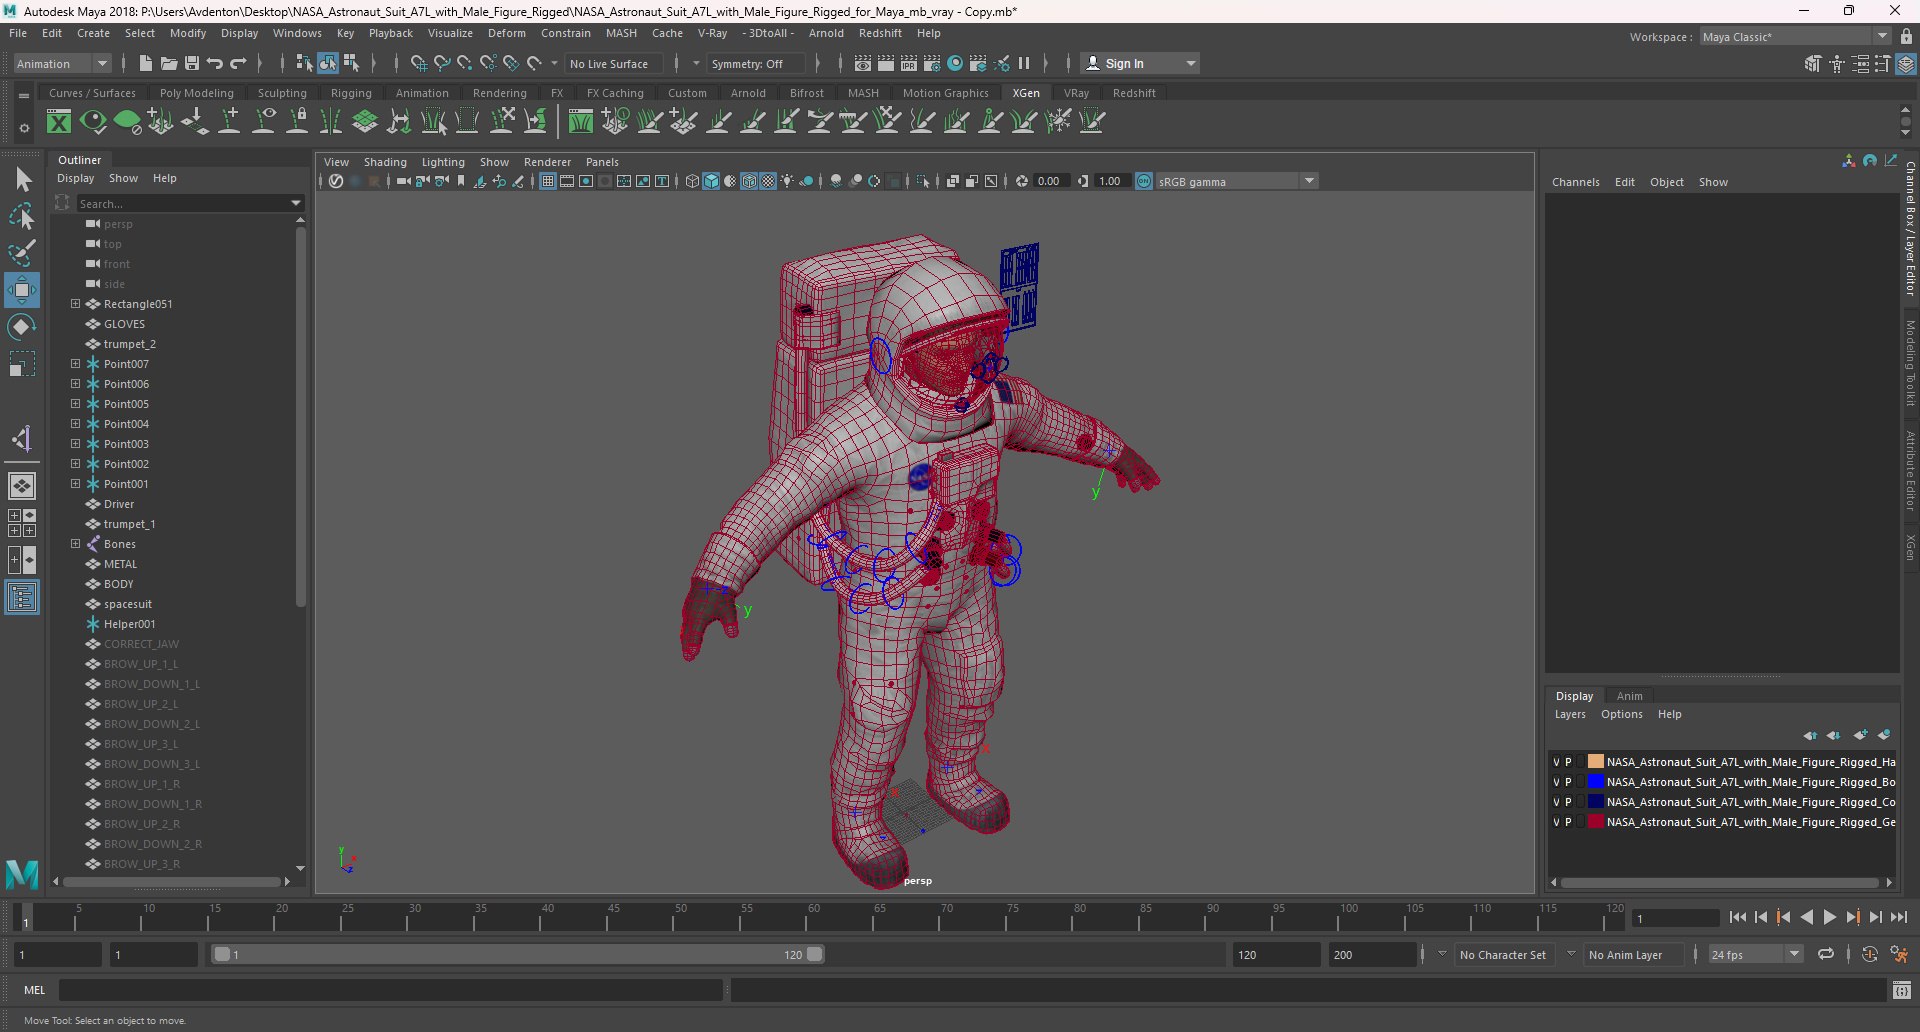Click the MEL command line input
This screenshot has width=1920, height=1032.
coord(390,990)
